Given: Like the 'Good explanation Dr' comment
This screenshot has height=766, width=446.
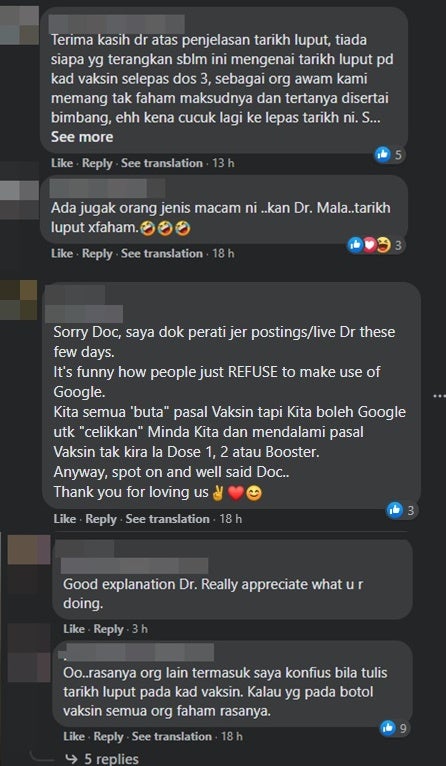Looking at the screenshot, I should click(74, 629).
